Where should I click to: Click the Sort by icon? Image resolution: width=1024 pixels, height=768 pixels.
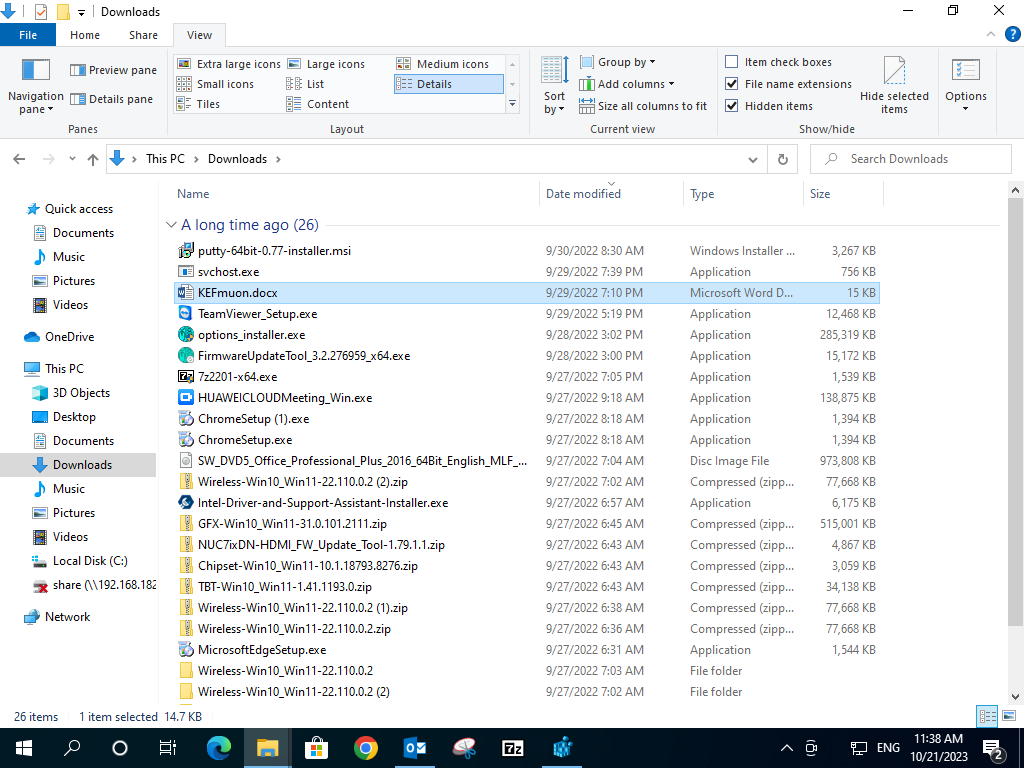554,72
